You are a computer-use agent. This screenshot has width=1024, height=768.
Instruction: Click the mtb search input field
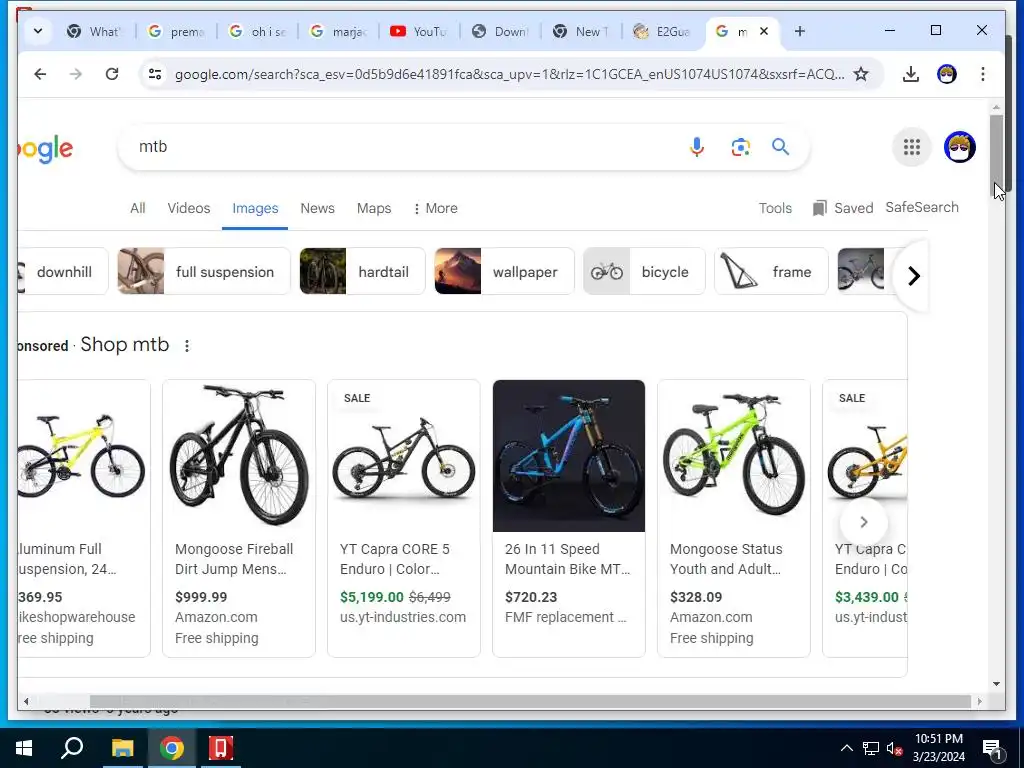[x=405, y=147]
